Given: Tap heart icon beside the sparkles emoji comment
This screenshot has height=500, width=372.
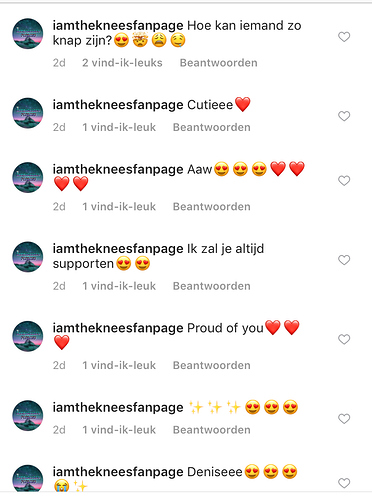Looking at the screenshot, I should coord(344,419).
